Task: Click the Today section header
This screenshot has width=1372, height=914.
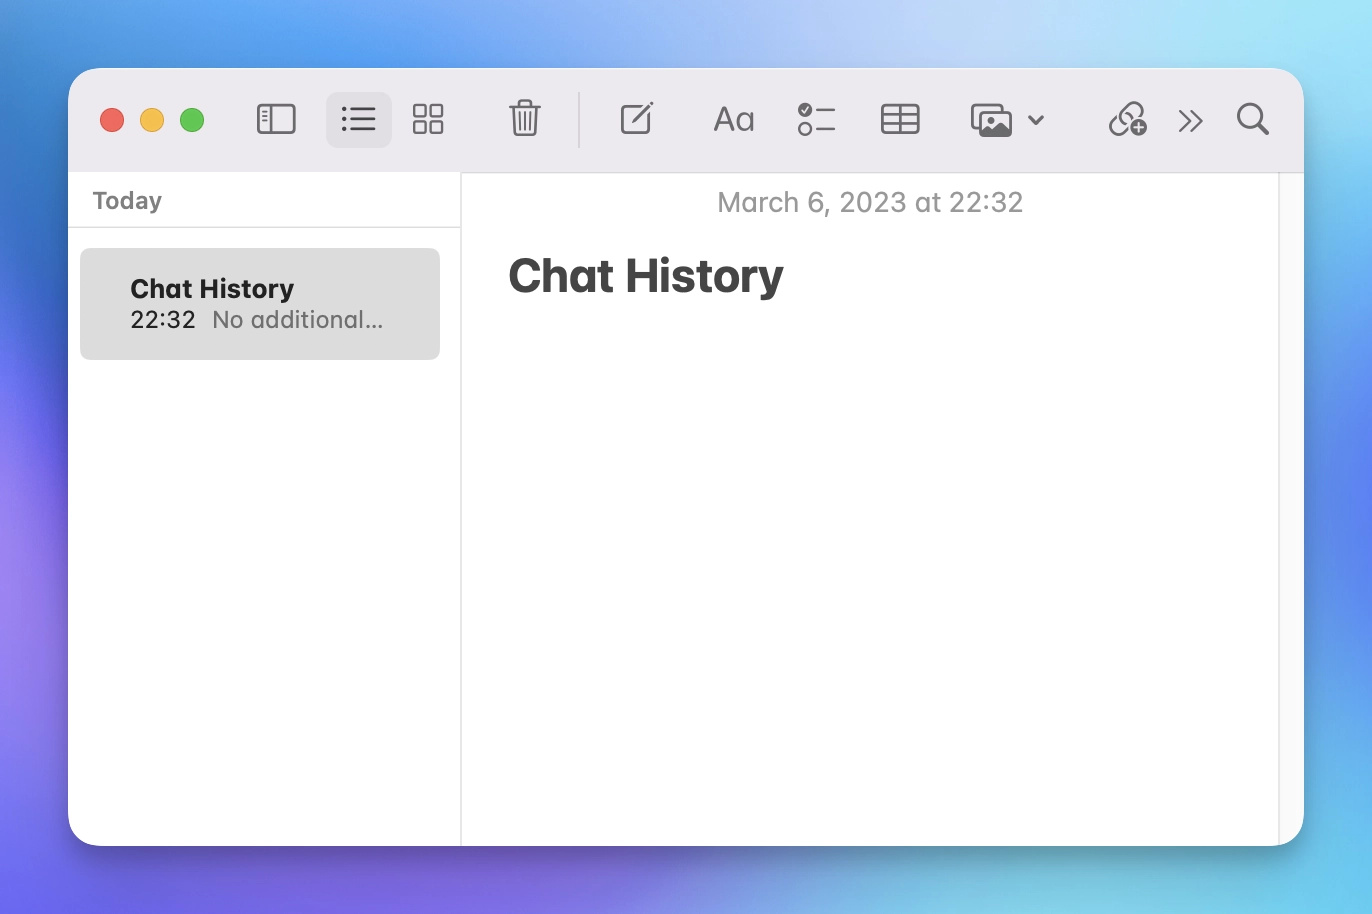Action: tap(127, 201)
